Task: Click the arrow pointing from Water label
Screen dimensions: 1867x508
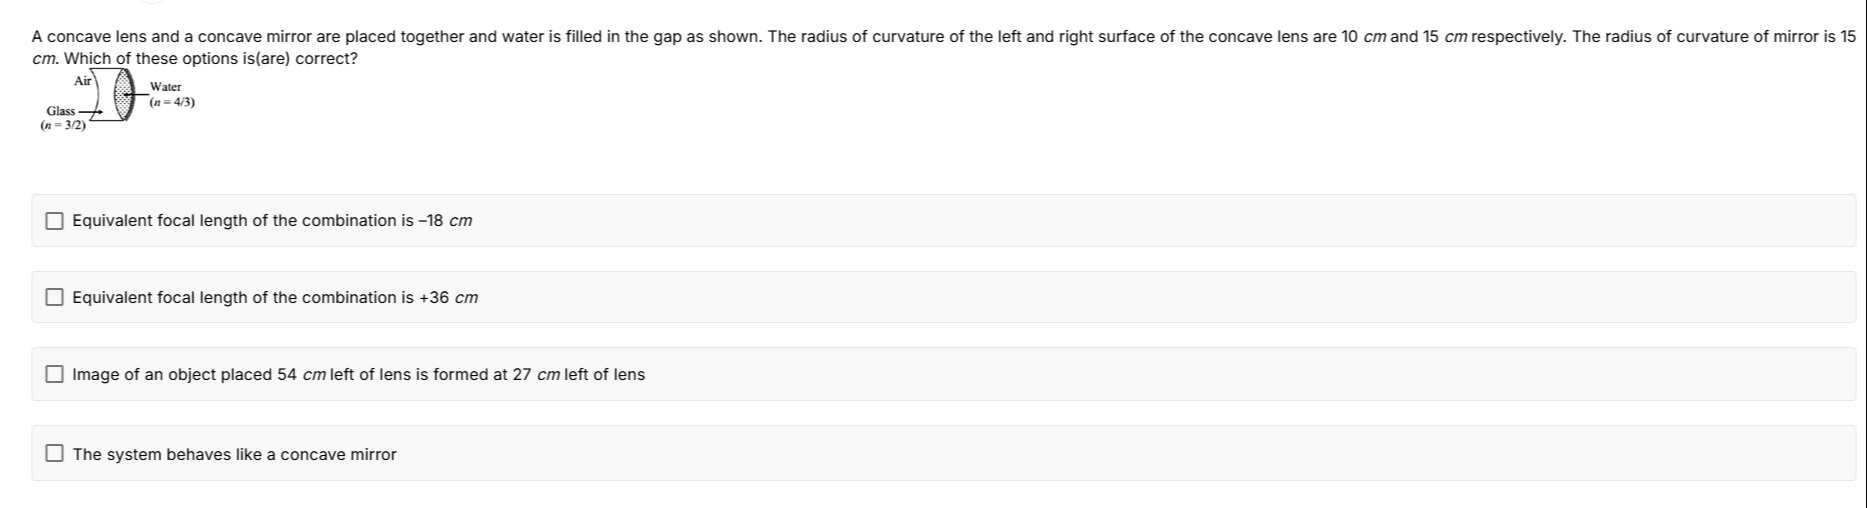Action: pyautogui.click(x=141, y=94)
